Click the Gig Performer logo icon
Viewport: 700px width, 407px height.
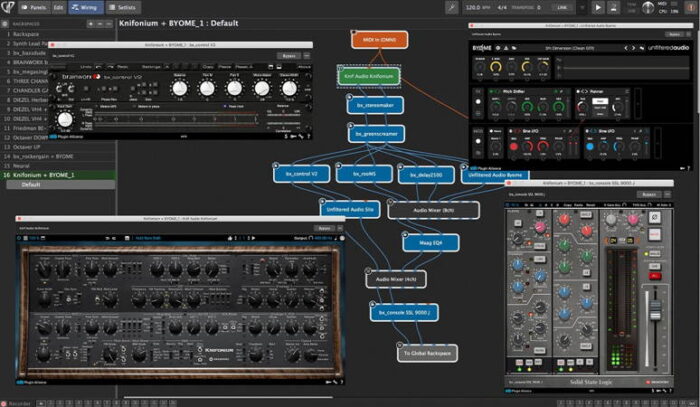(9, 6)
